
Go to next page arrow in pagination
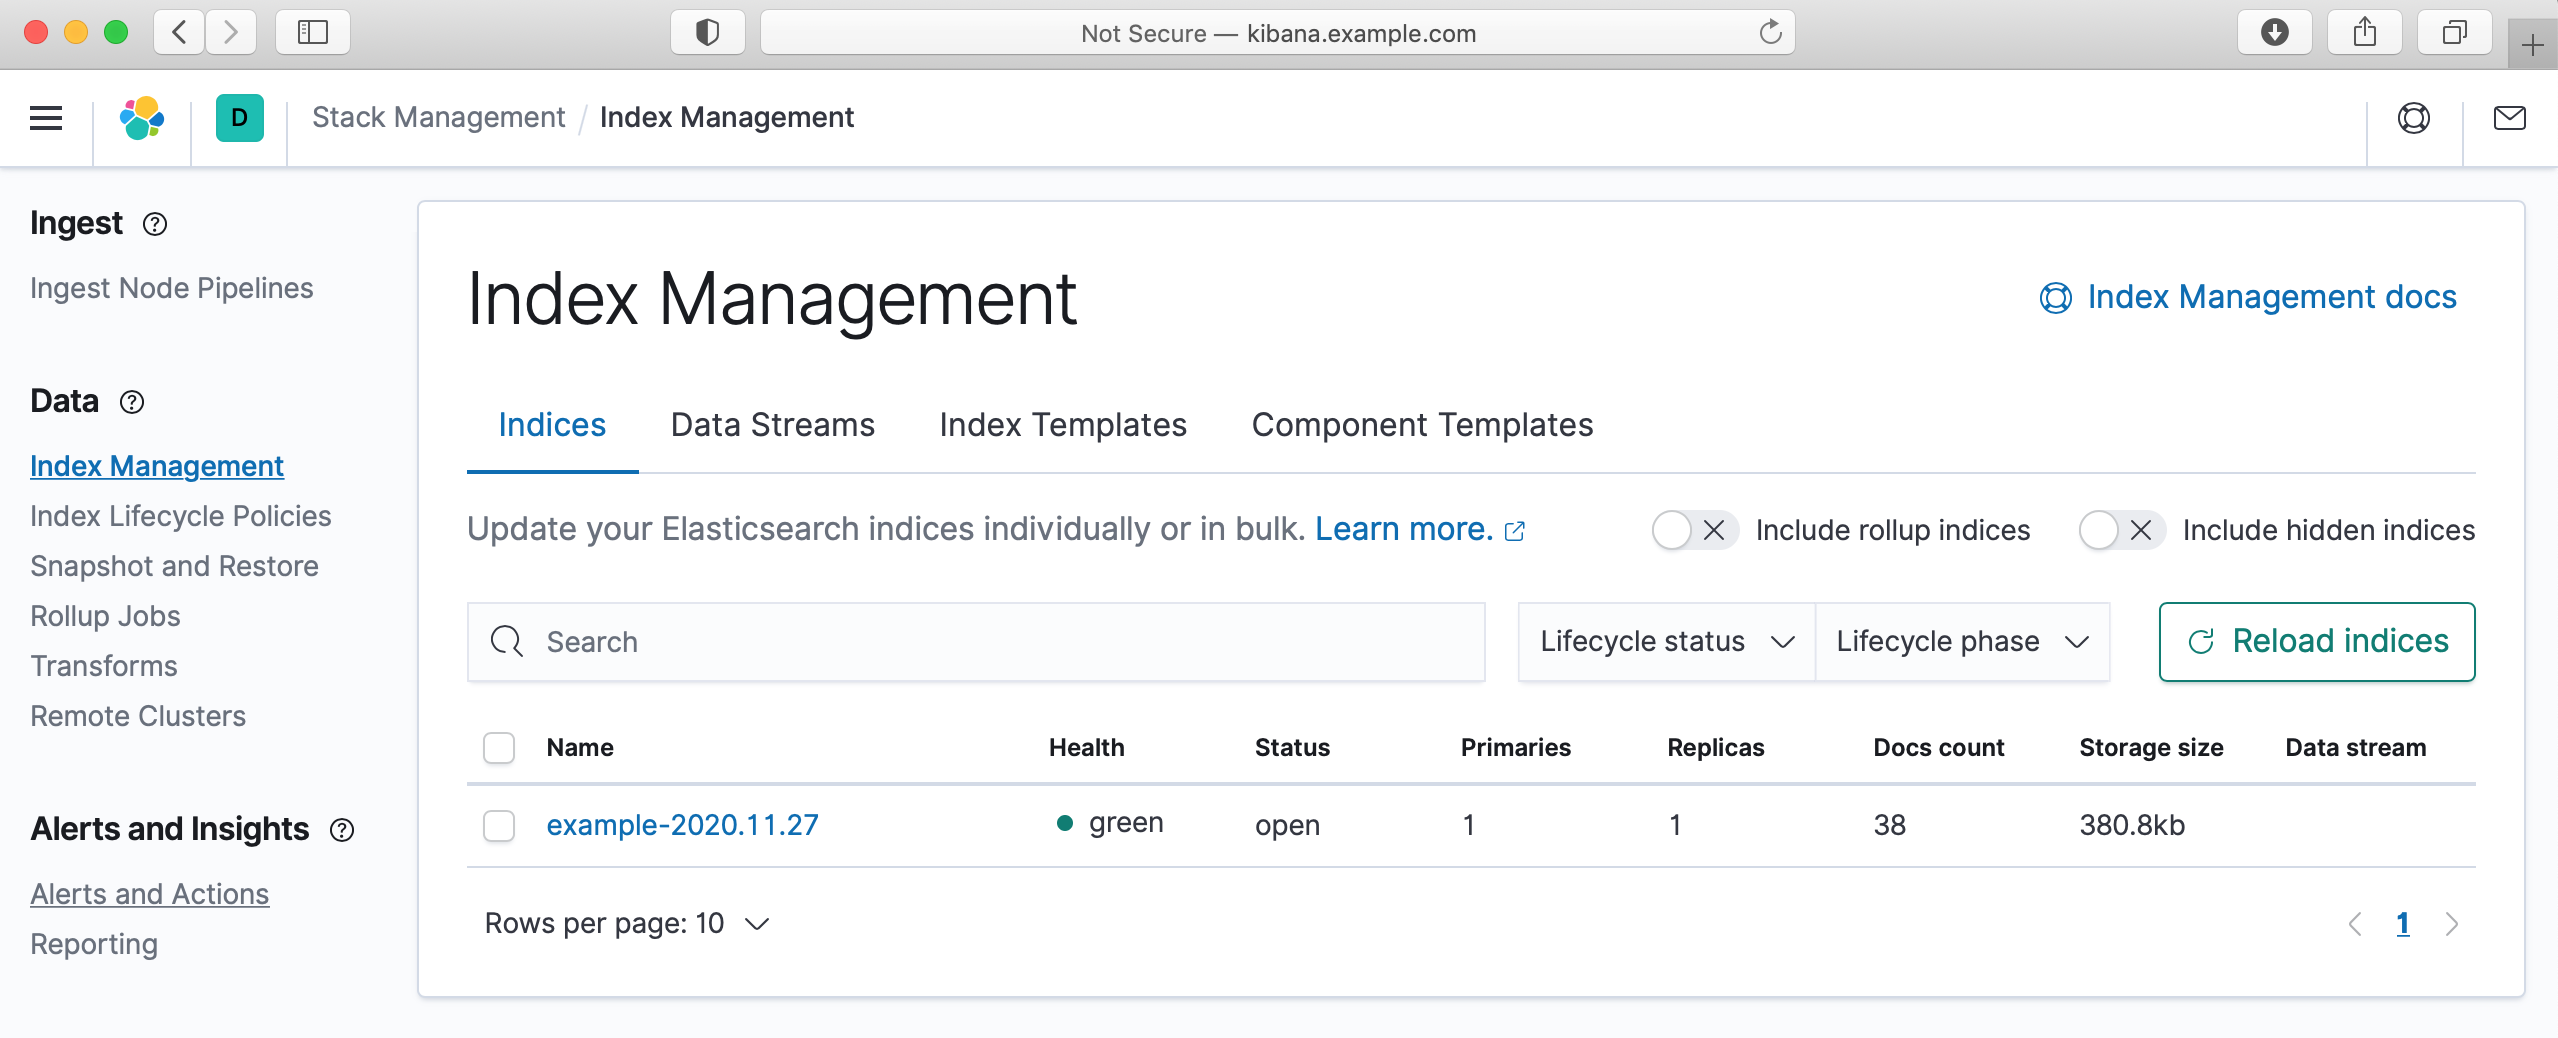2451,924
